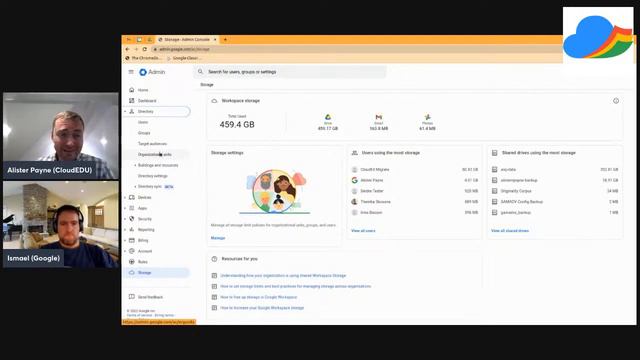Click Alister Payne's video thumbnail

[x=61, y=136]
